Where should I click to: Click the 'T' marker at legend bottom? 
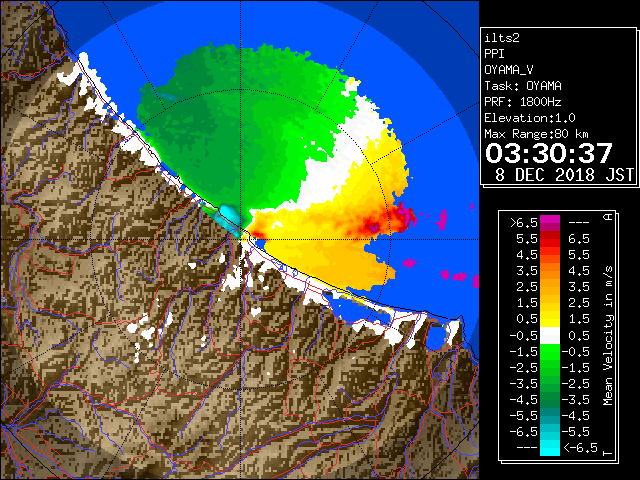tap(608, 453)
